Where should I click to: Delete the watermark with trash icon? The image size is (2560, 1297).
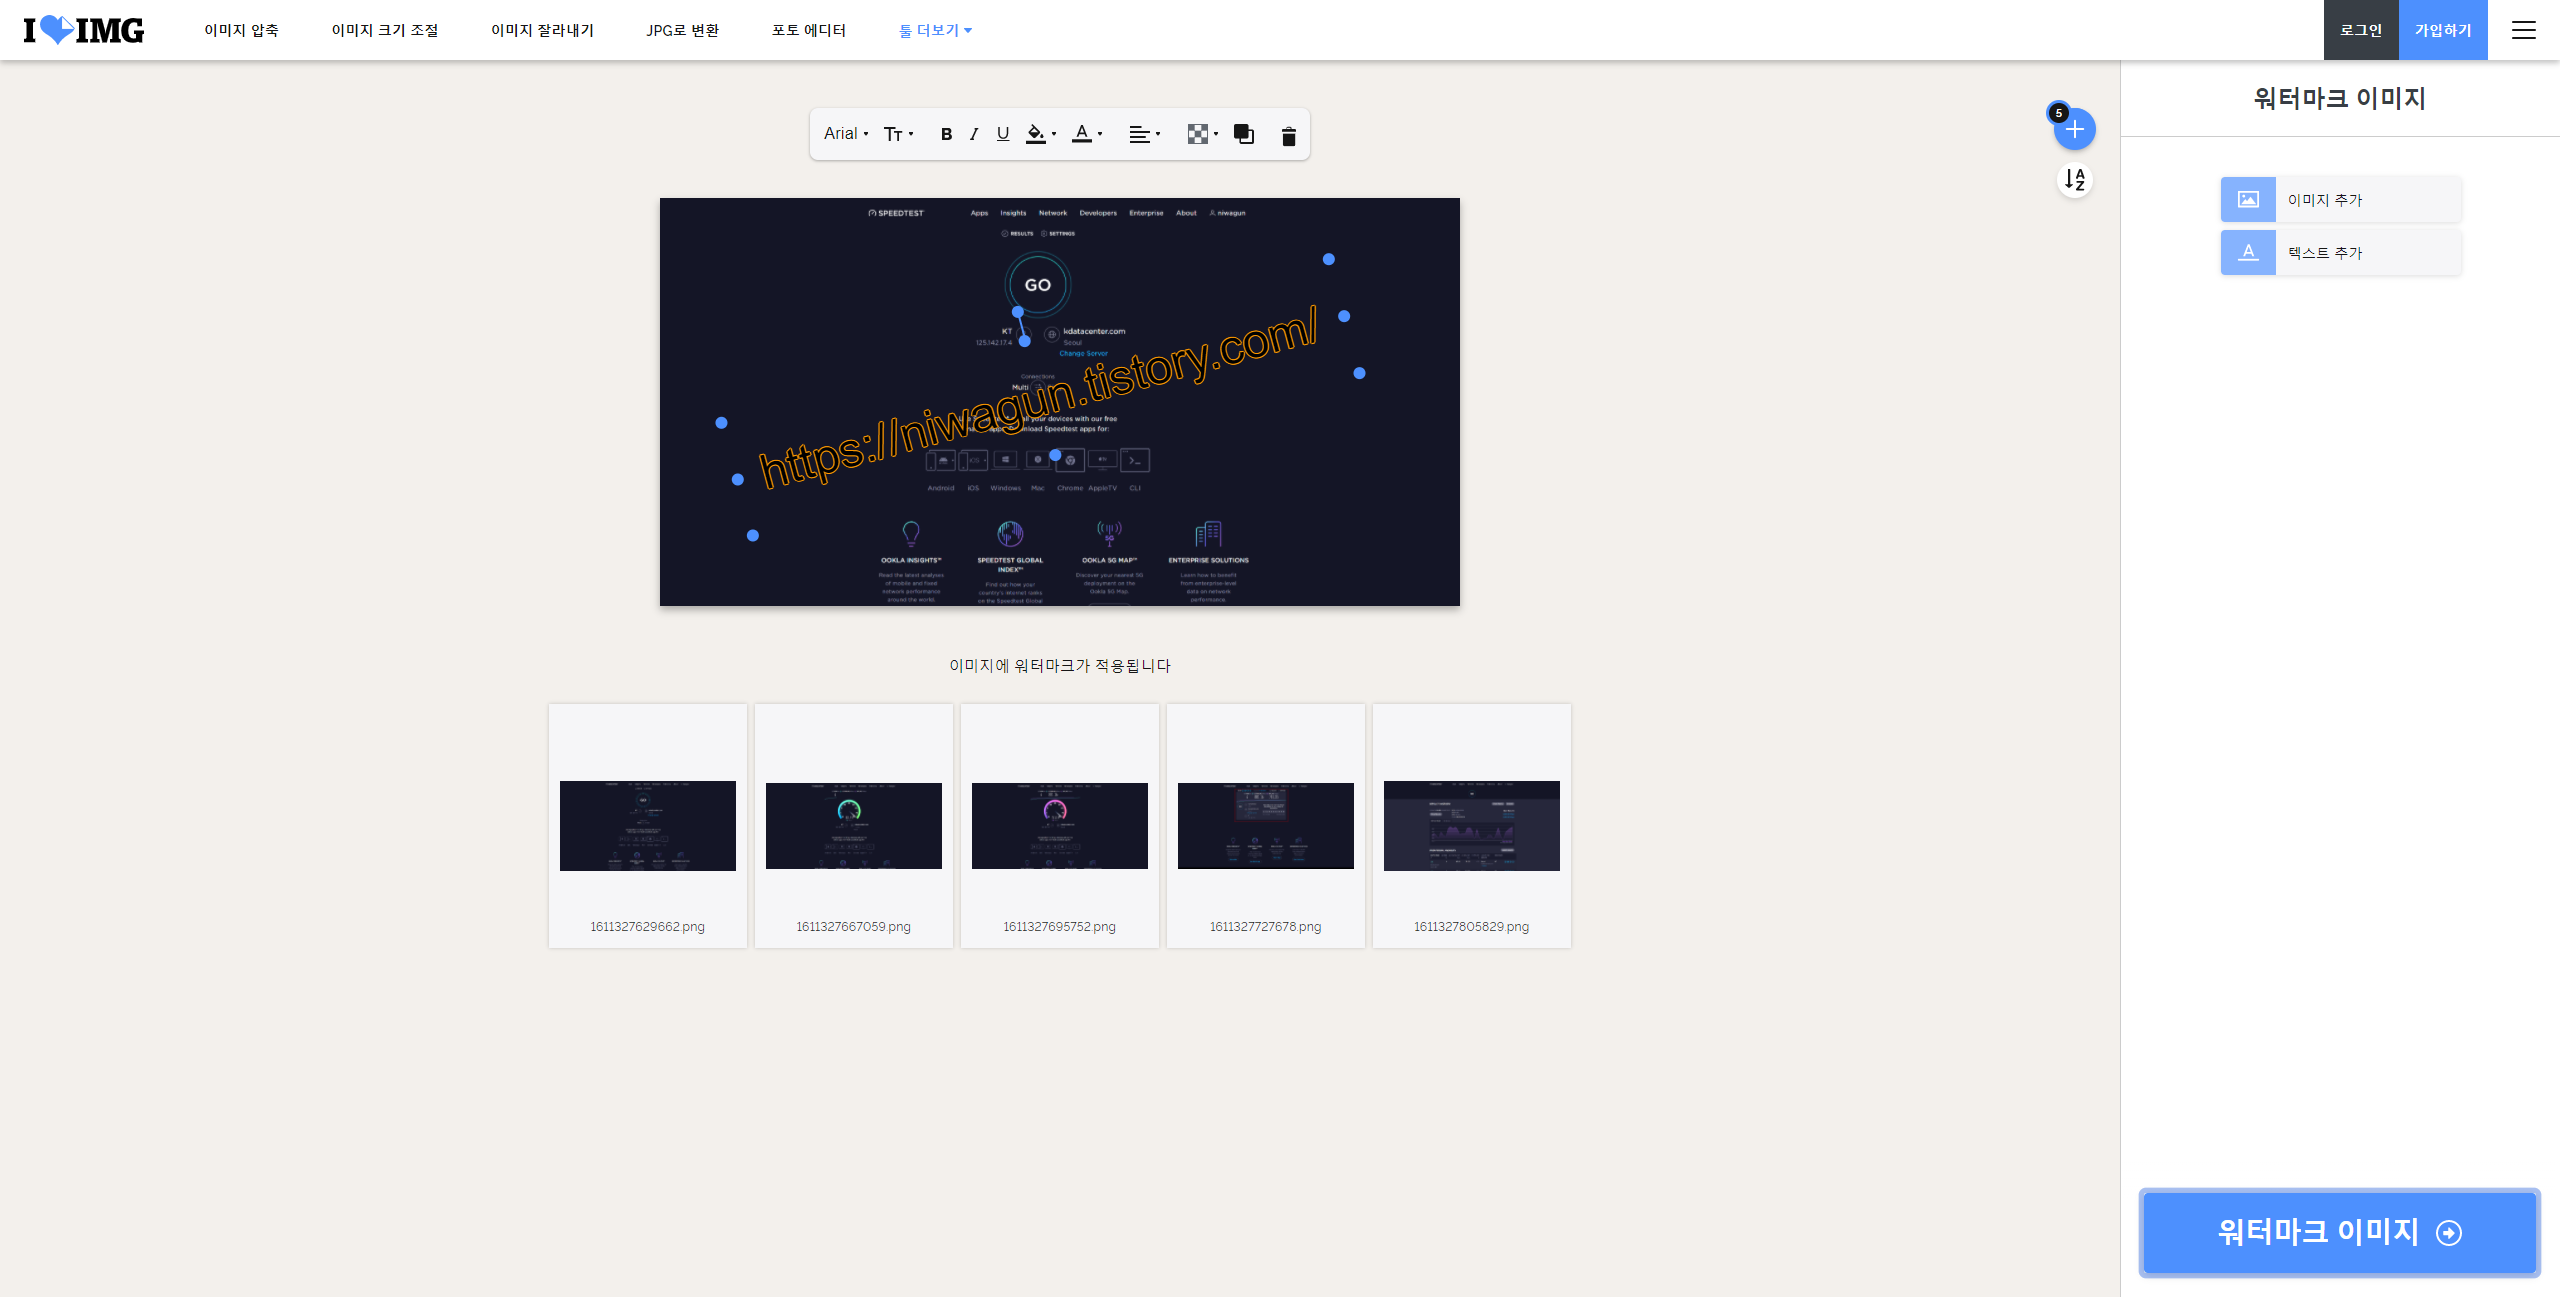[1288, 136]
